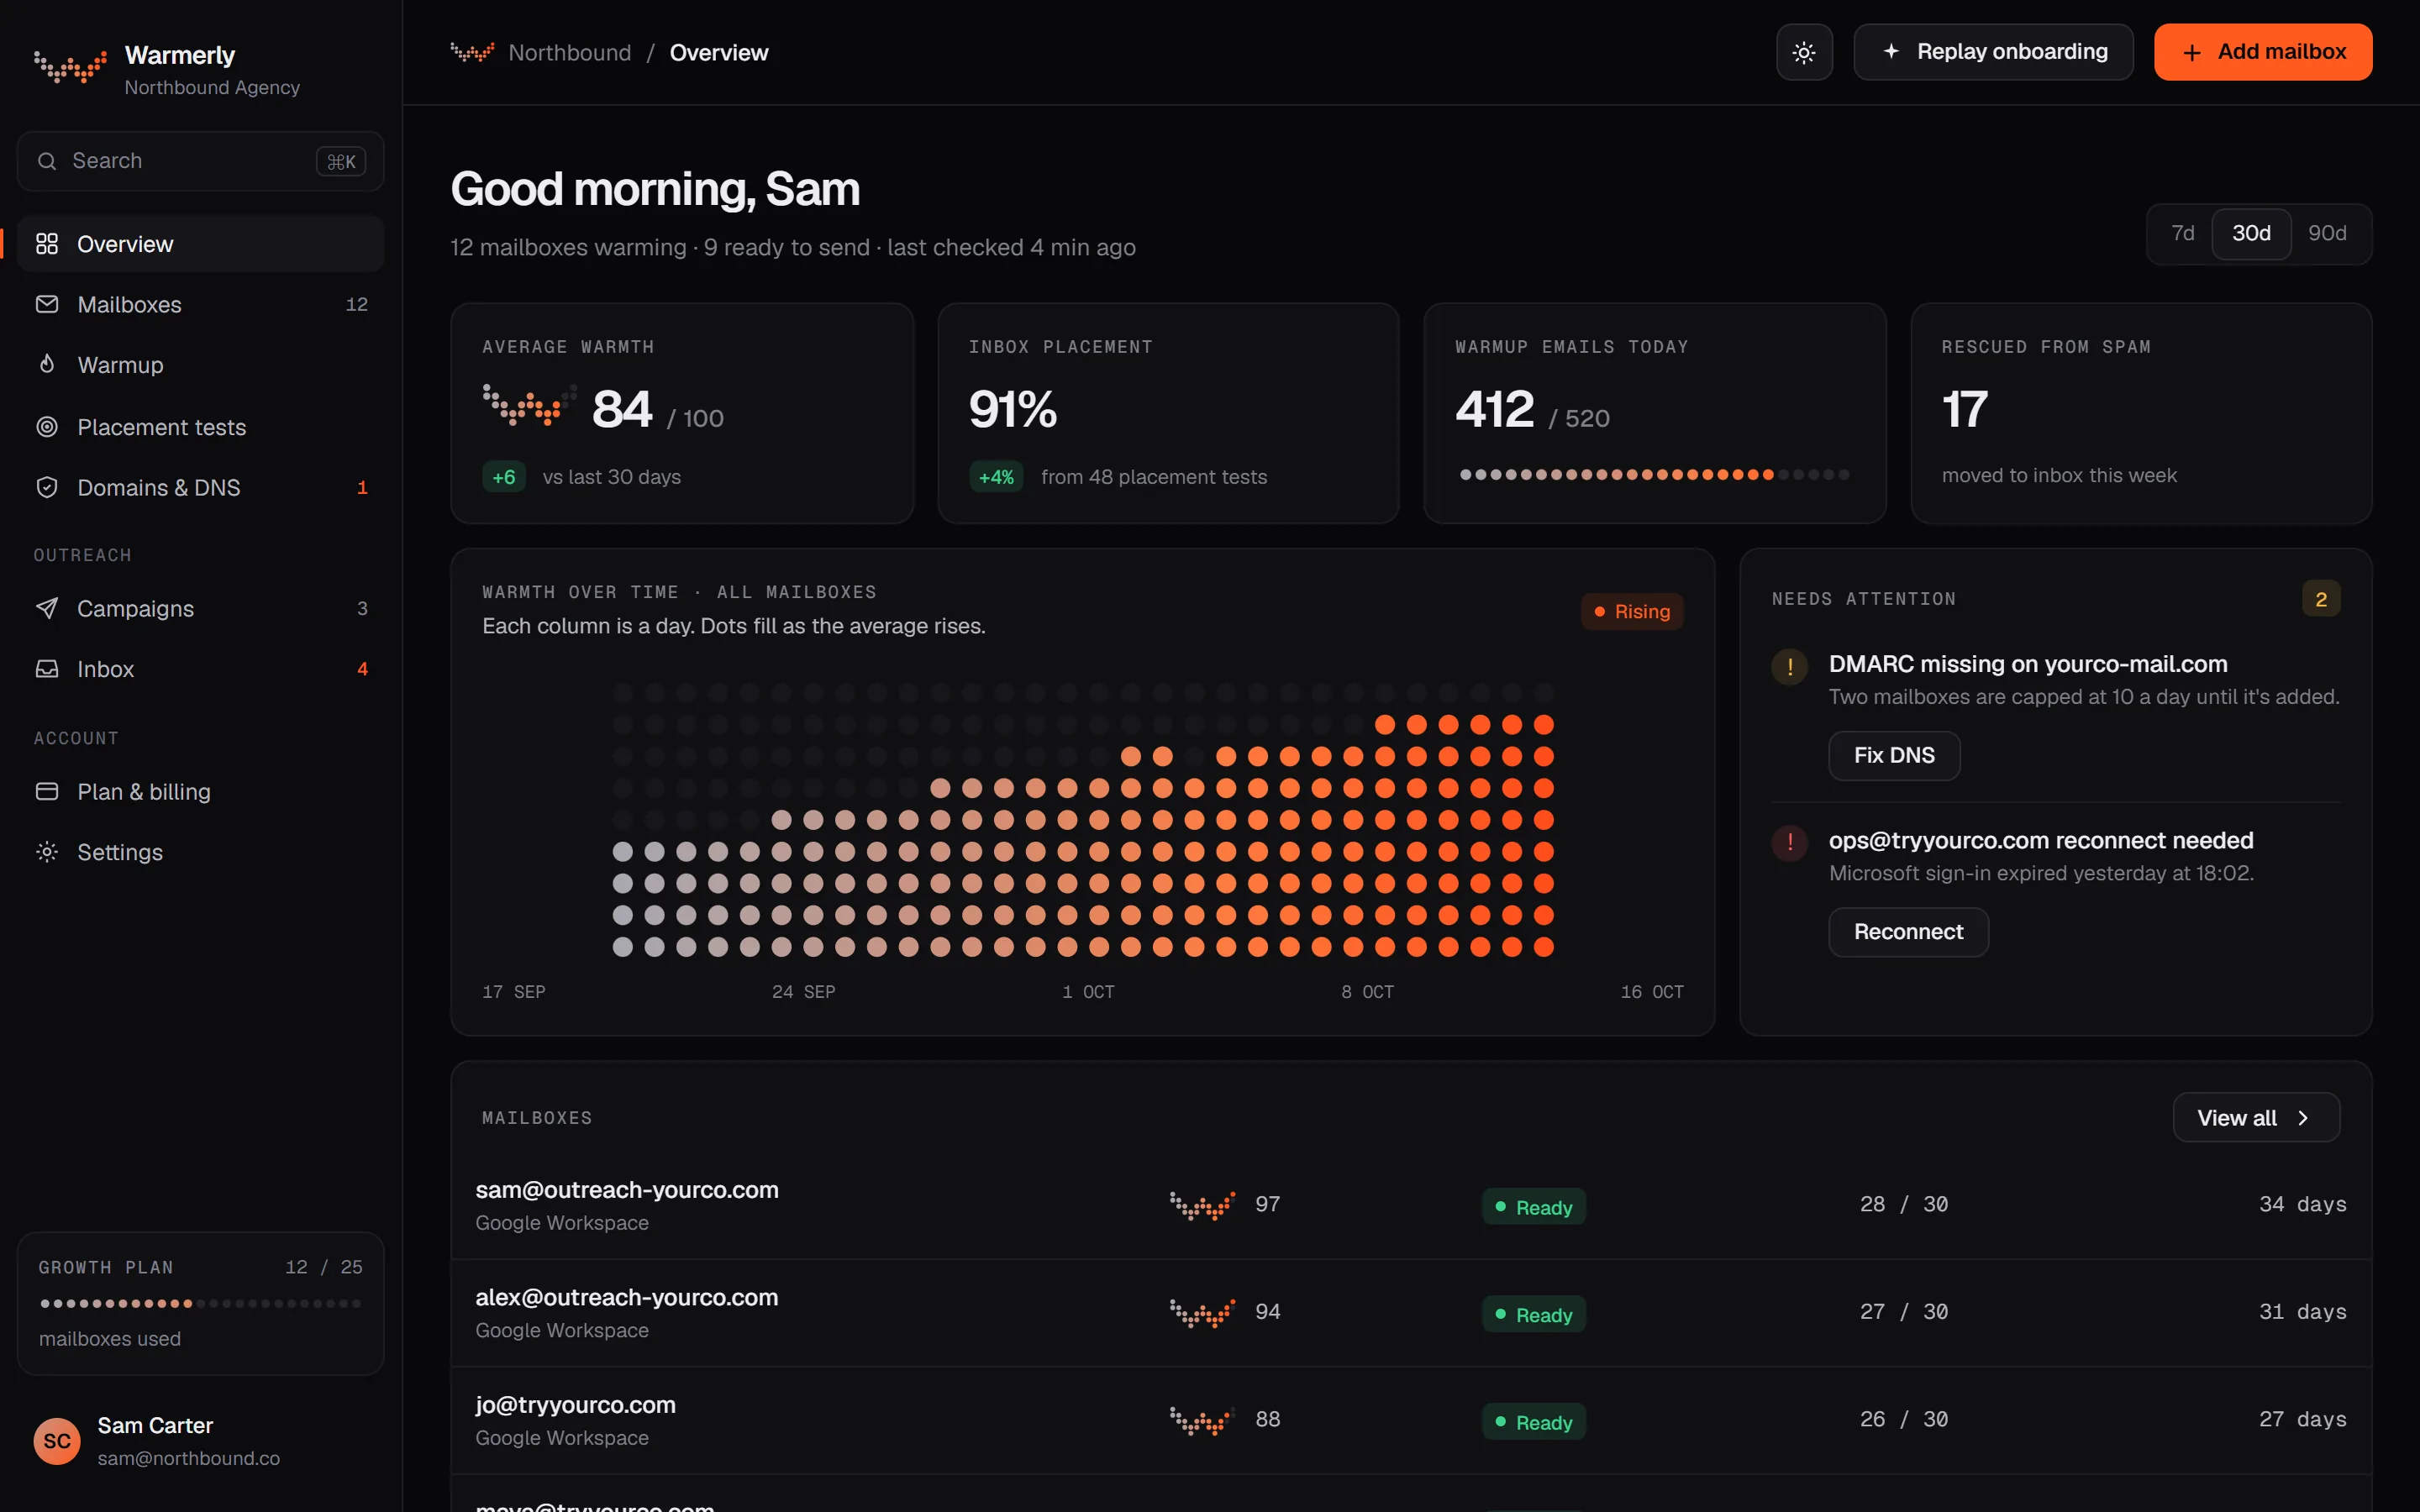Switch time range to 7d
This screenshot has height=1512, width=2420.
(2183, 234)
